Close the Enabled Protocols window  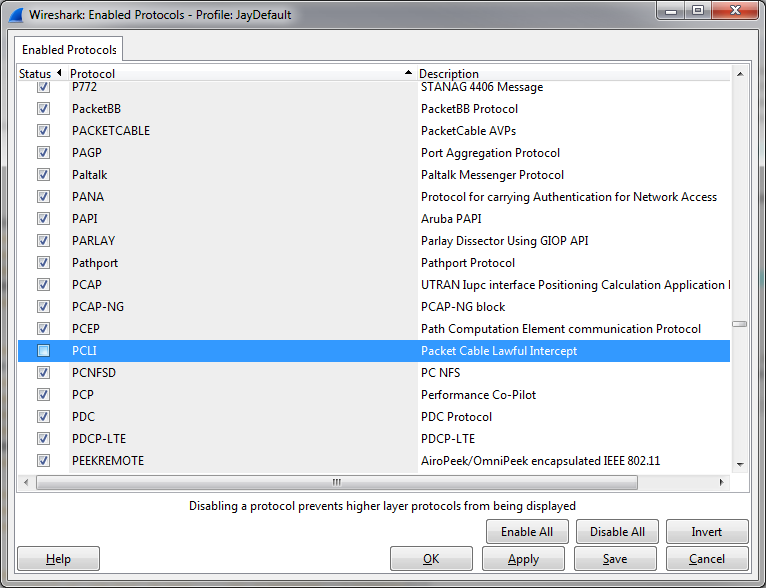pos(735,10)
